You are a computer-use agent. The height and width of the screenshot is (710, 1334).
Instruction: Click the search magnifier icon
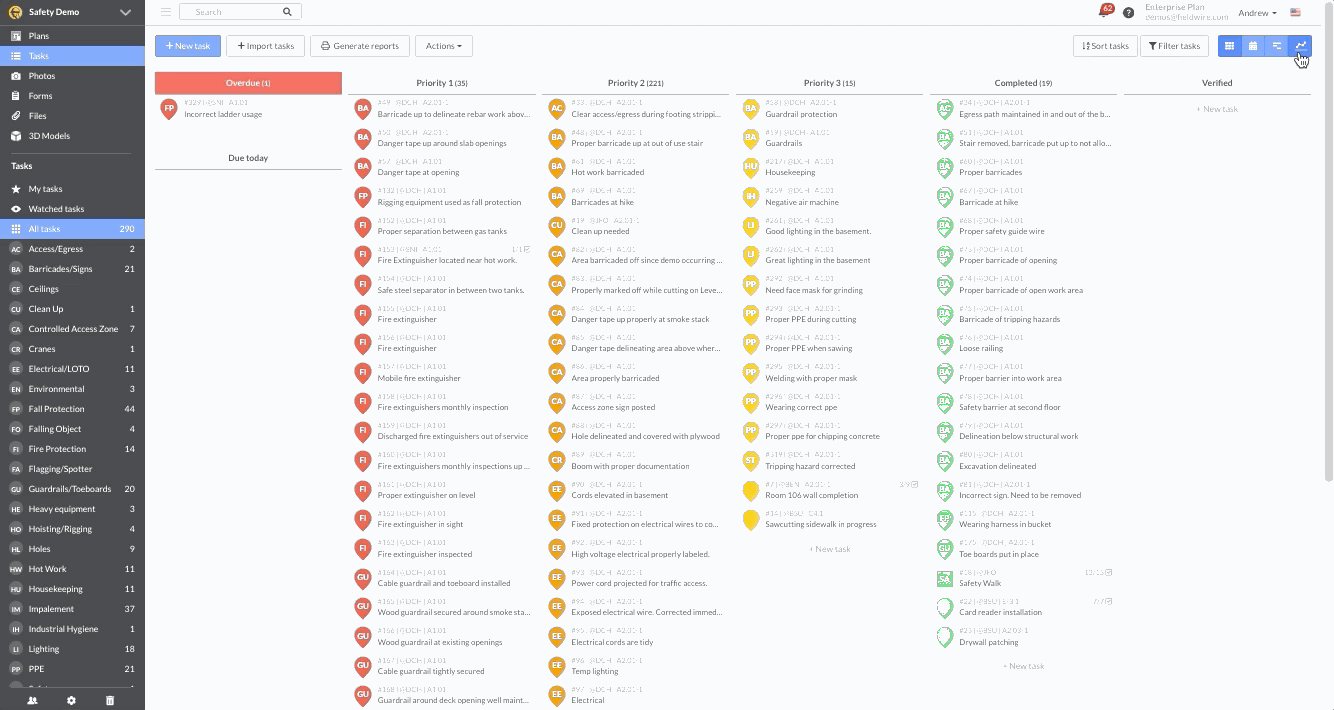287,12
